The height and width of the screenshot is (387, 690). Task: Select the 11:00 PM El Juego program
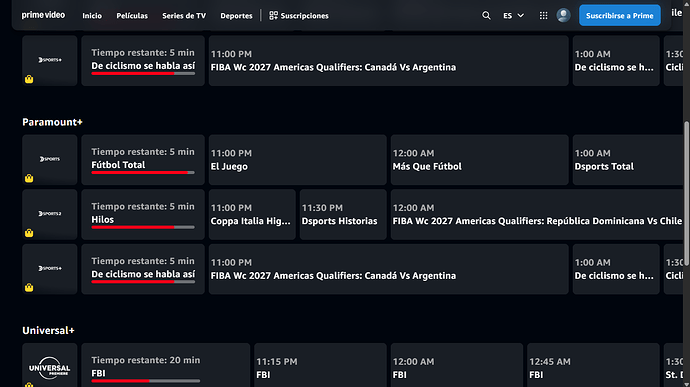[x=297, y=160]
